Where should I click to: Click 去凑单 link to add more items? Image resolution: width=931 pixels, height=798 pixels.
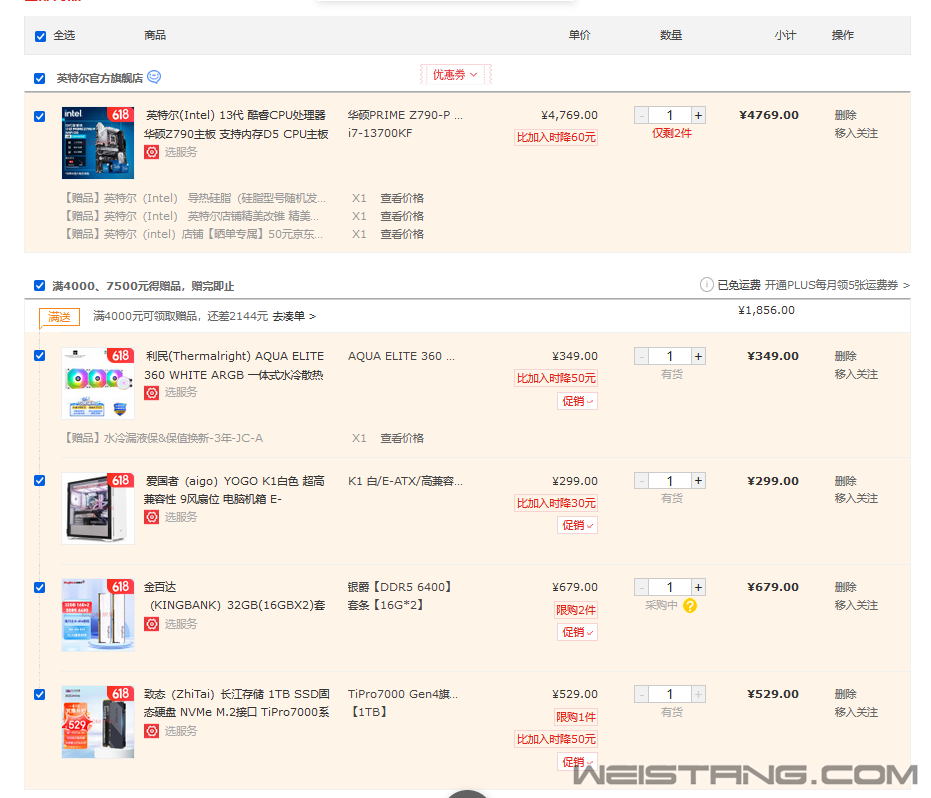tap(294, 316)
